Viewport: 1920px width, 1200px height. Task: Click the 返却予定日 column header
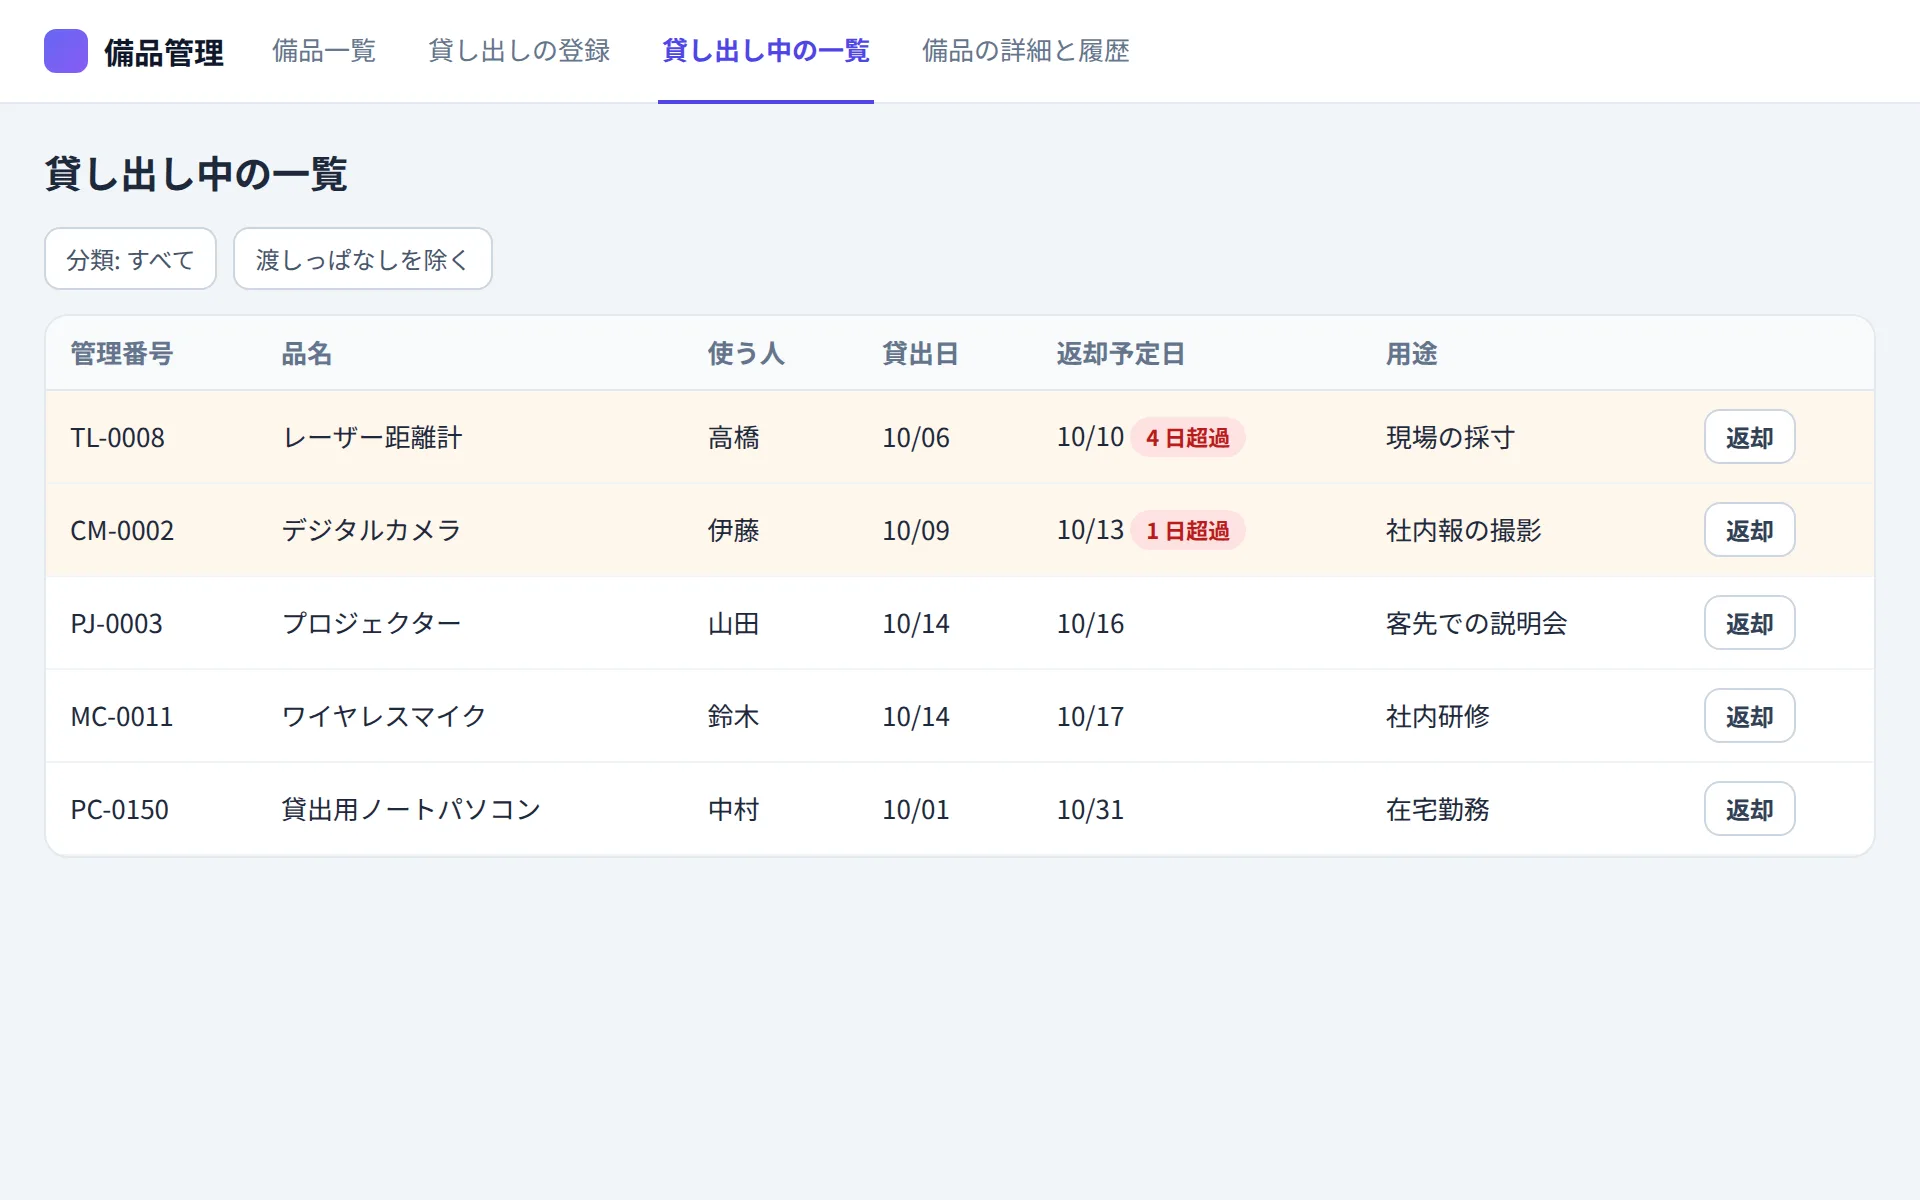[1121, 354]
